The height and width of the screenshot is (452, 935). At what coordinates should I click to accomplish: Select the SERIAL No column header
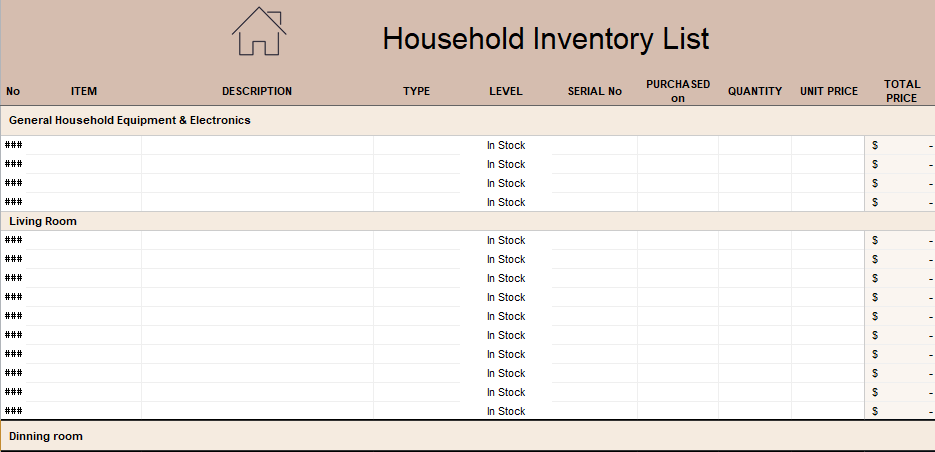tap(594, 91)
